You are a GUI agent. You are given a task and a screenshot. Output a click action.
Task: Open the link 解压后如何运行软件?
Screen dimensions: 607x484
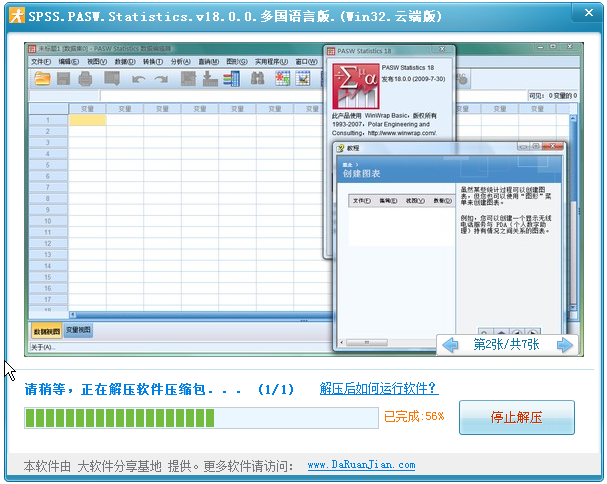click(379, 388)
